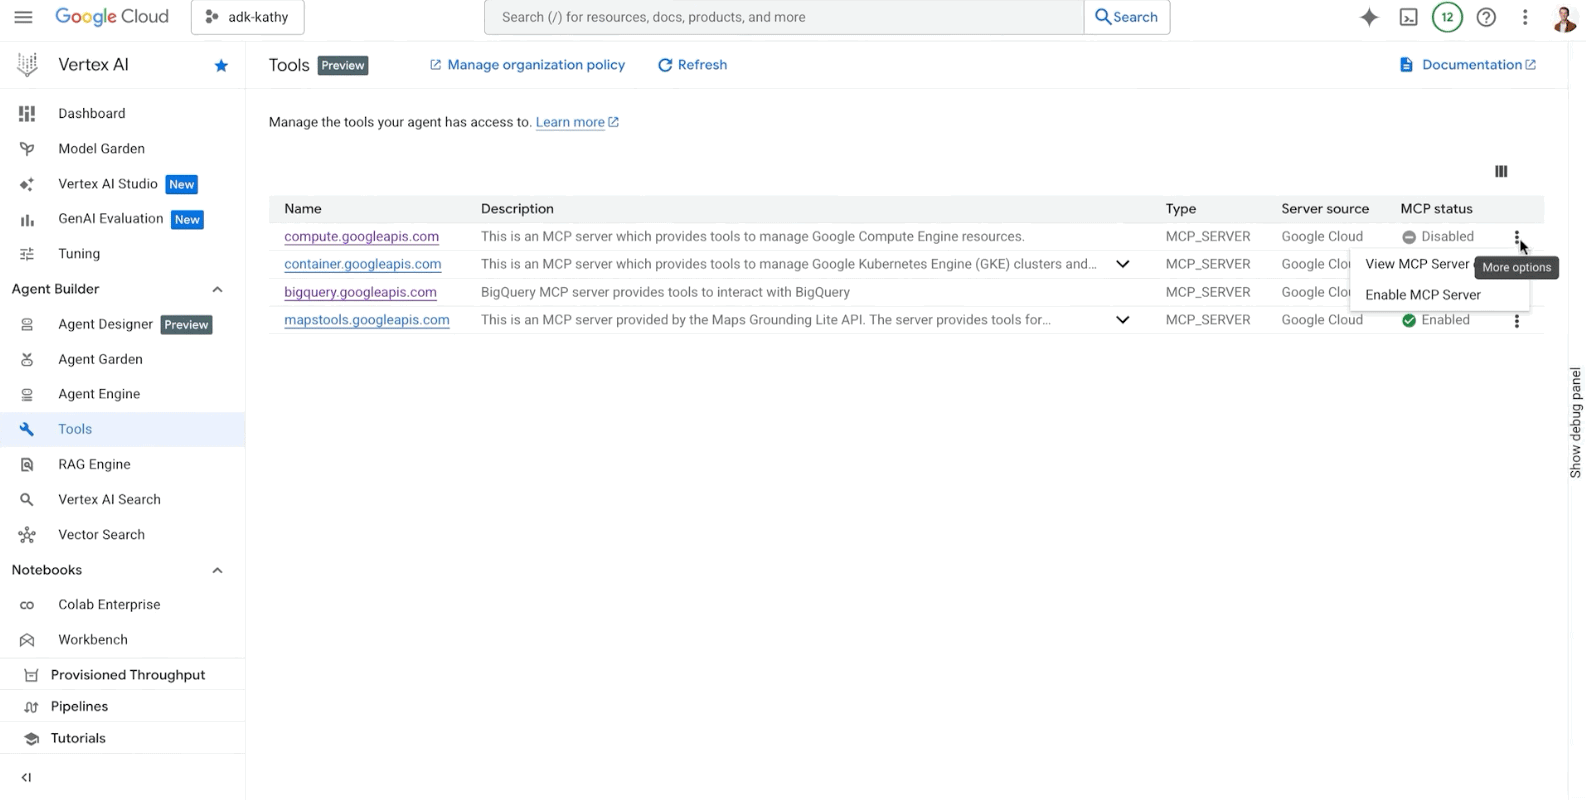Click the Description column header
This screenshot has width=1586, height=800.
517,209
